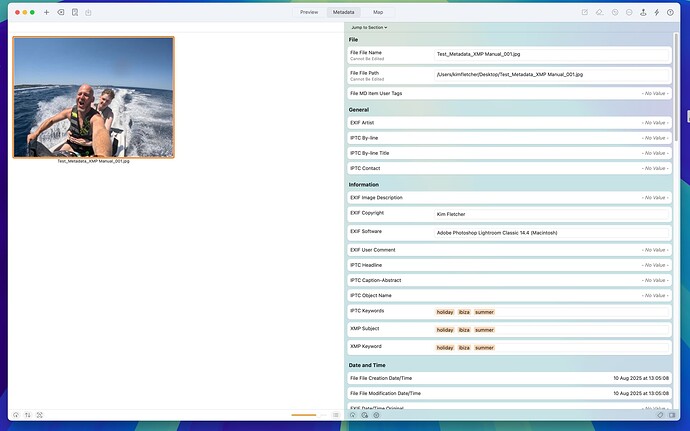The image size is (690, 431).
Task: Select the holiday tag in IPTC Keywords
Action: pos(445,312)
